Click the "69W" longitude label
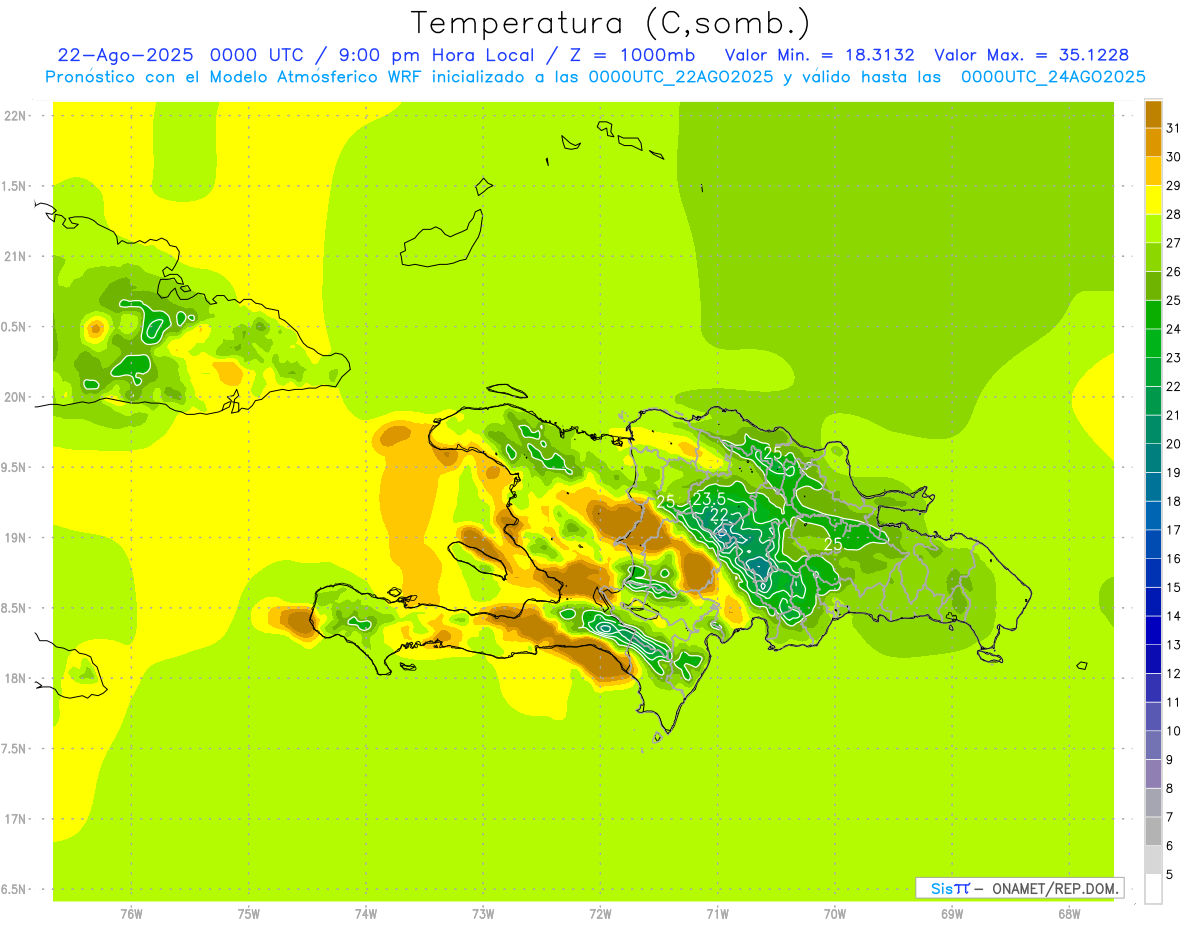Image resolution: width=1200 pixels, height=927 pixels. [x=952, y=914]
